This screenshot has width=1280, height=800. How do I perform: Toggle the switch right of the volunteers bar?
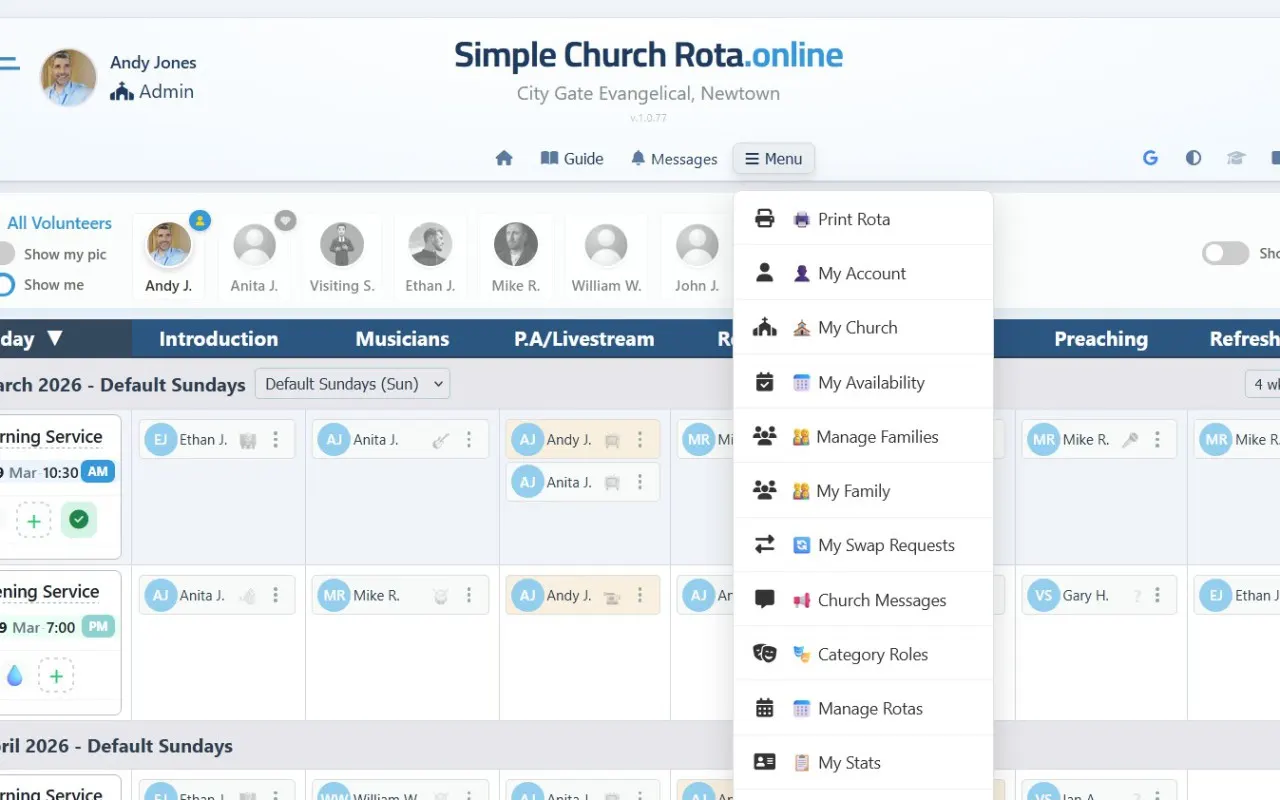[1225, 253]
